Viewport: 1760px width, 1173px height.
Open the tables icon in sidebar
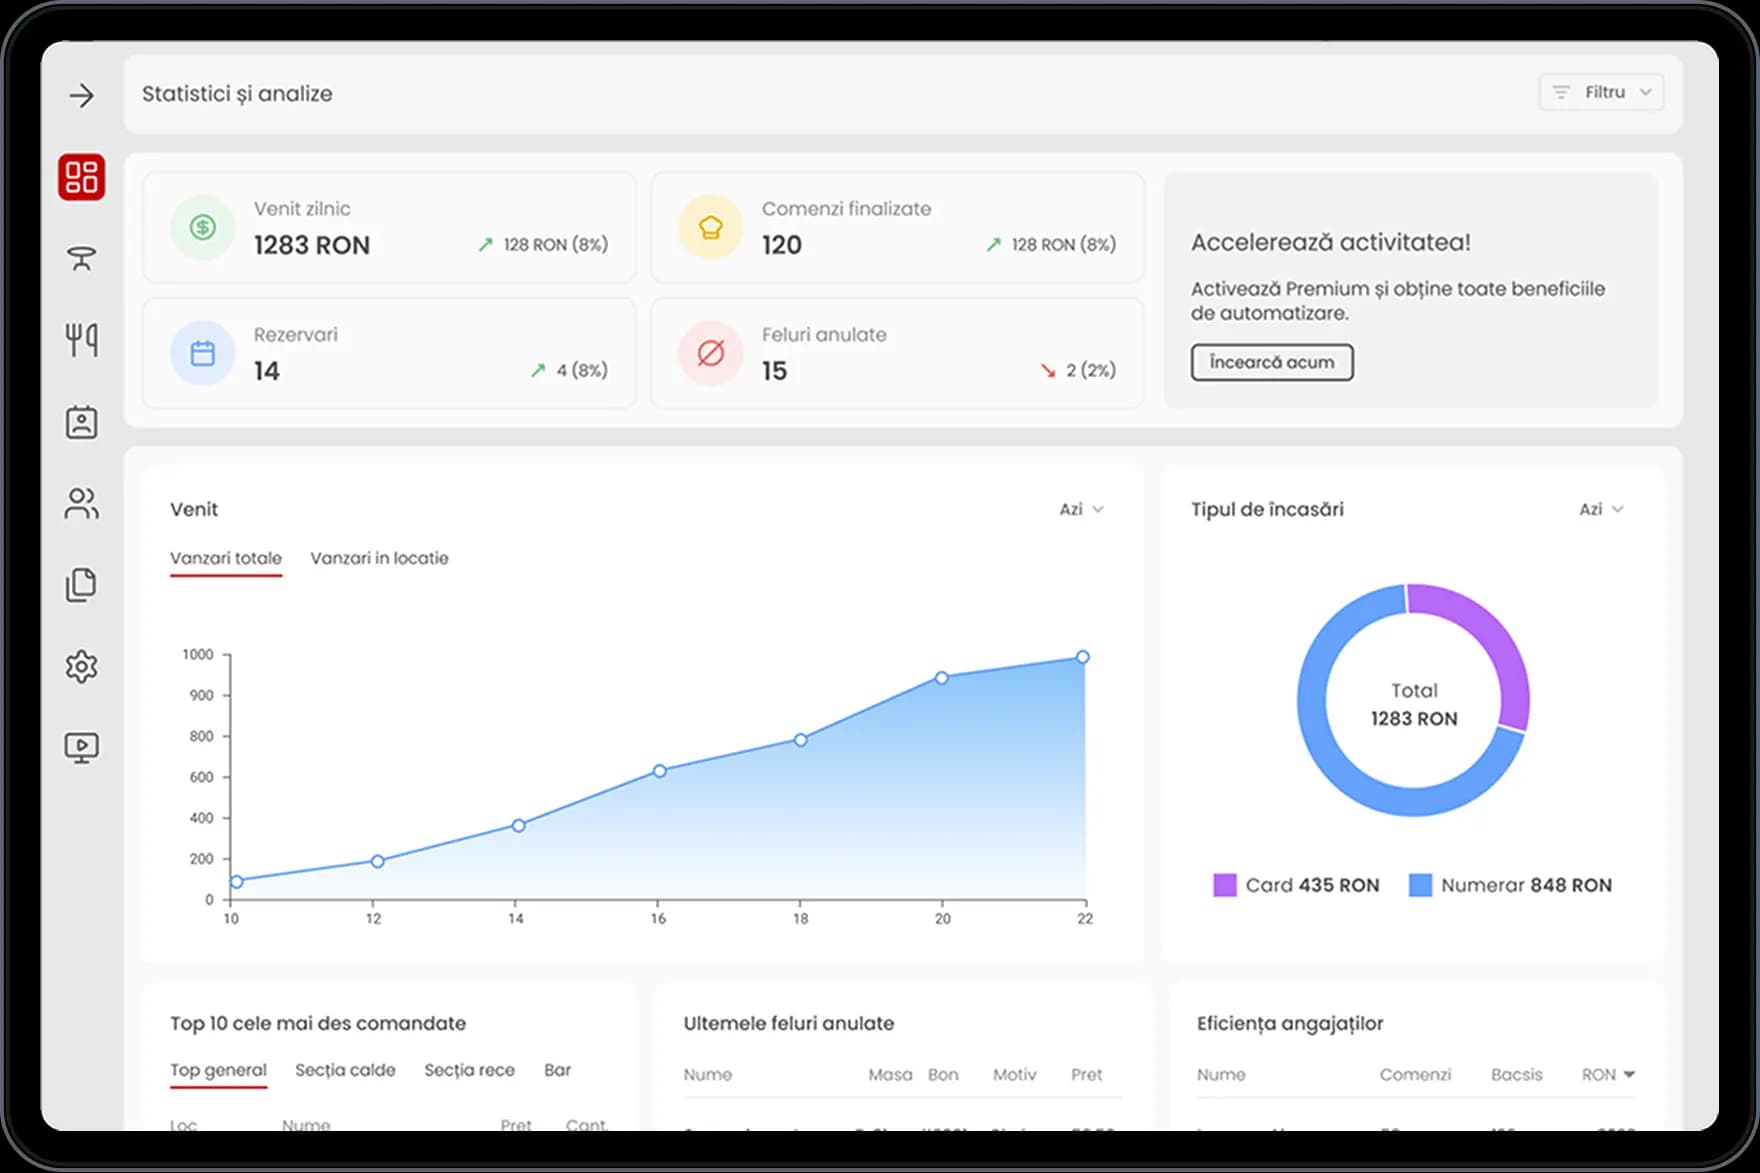[81, 259]
